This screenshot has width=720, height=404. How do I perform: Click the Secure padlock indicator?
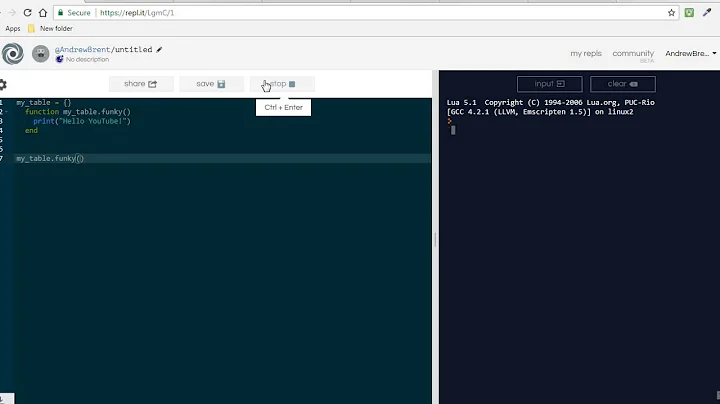[x=60, y=13]
